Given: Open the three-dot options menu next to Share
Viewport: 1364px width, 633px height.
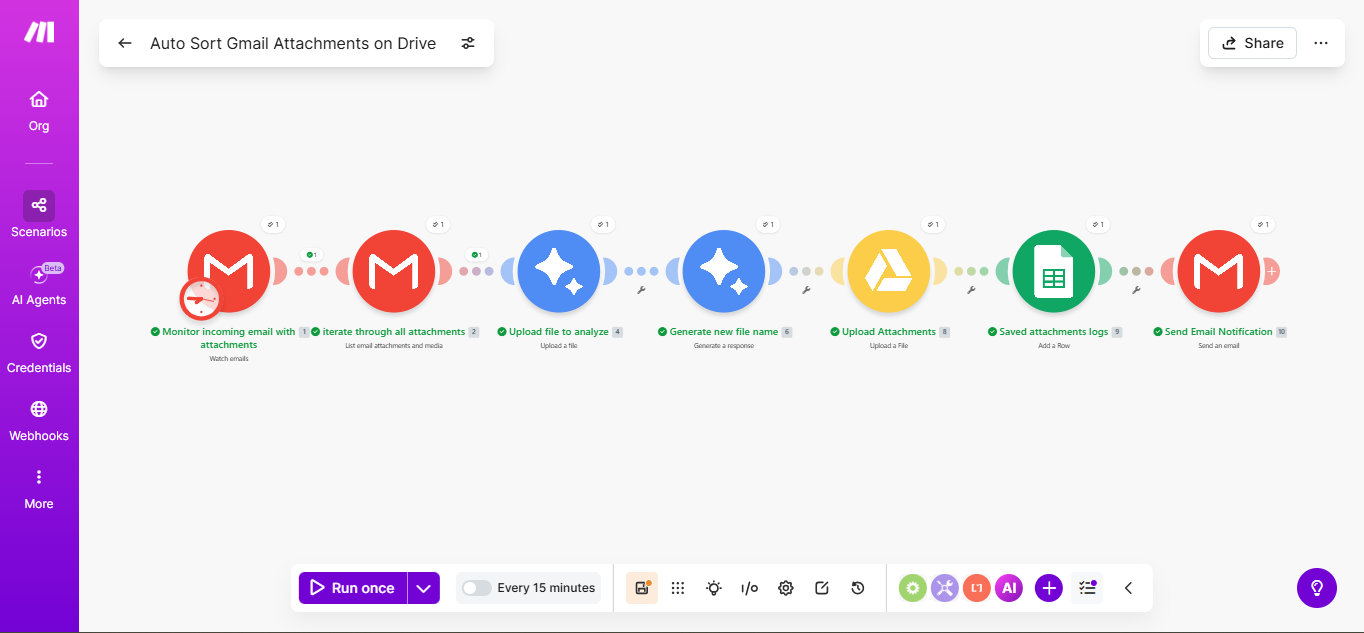Looking at the screenshot, I should 1321,43.
